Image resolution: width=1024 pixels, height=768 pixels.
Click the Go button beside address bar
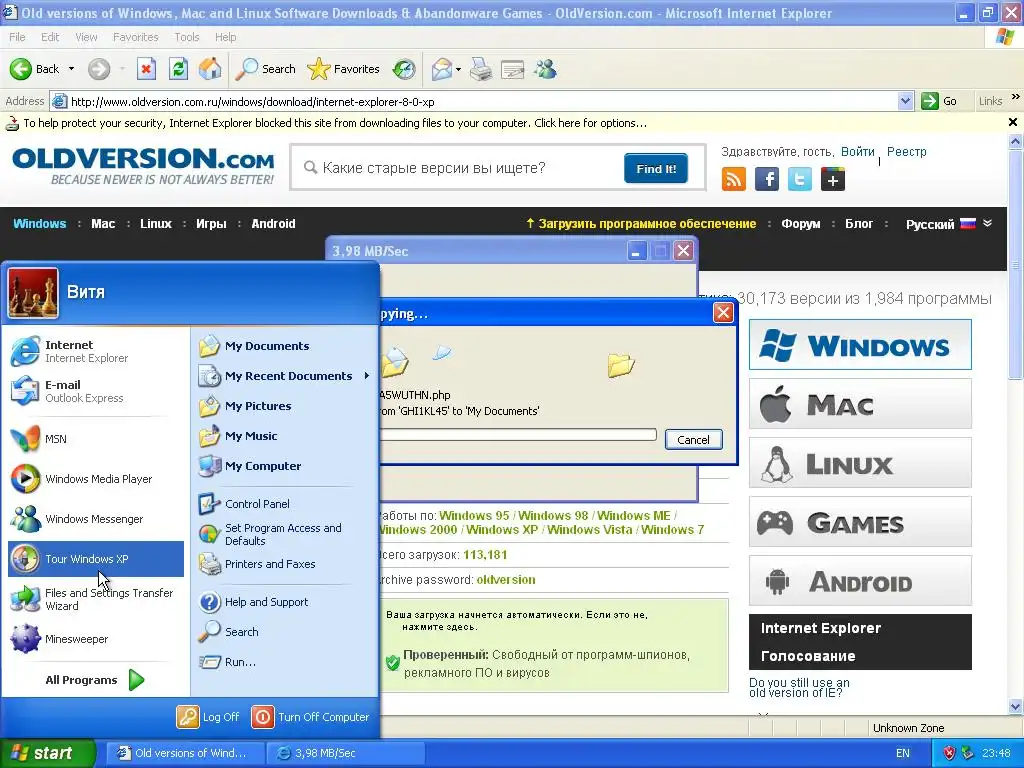coord(940,101)
